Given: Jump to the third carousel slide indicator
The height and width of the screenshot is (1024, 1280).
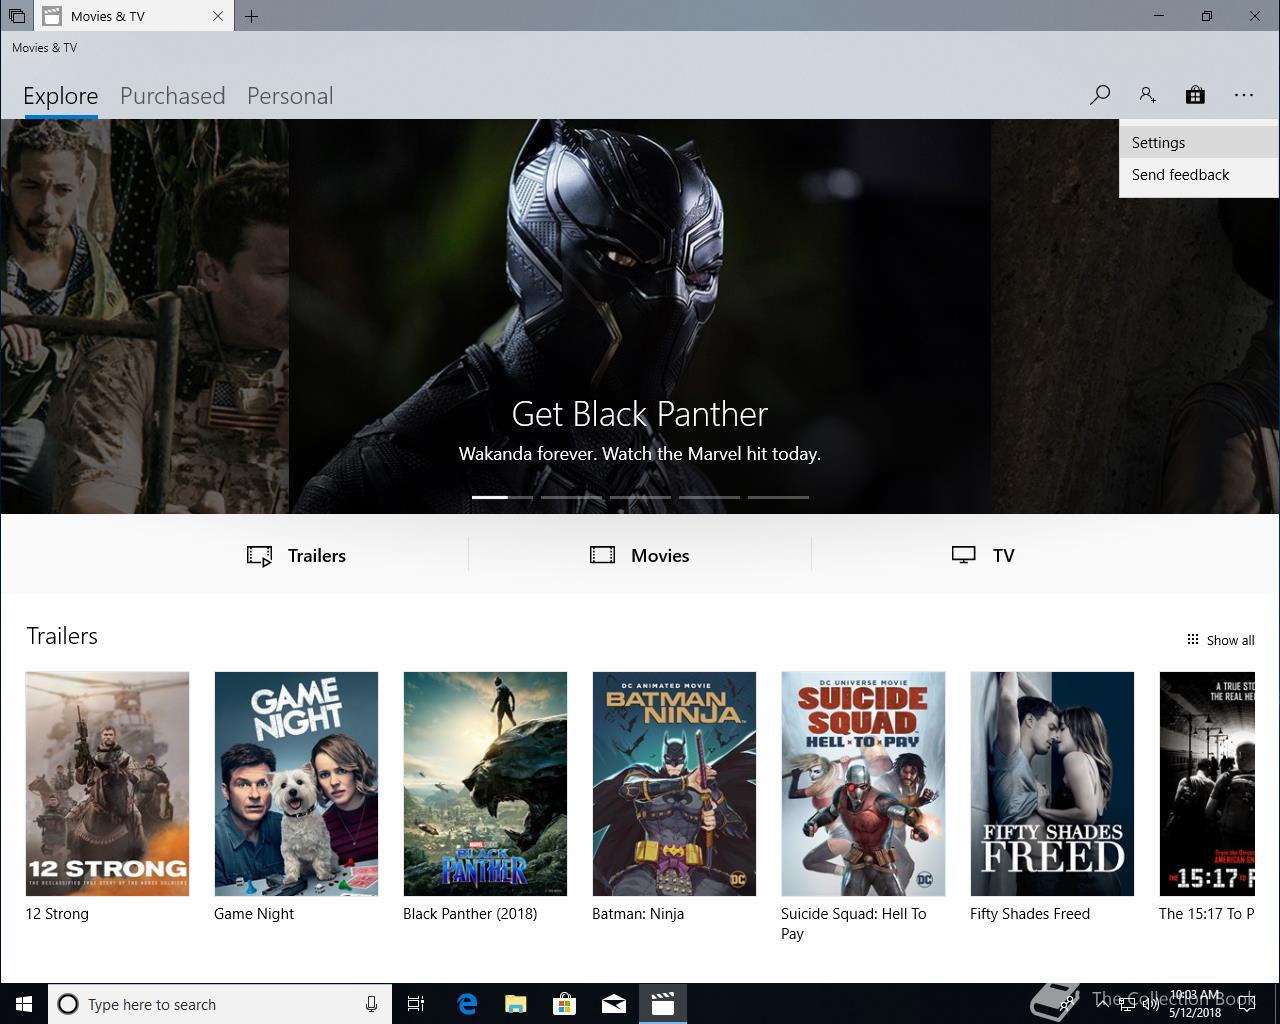Looking at the screenshot, I should [640, 497].
